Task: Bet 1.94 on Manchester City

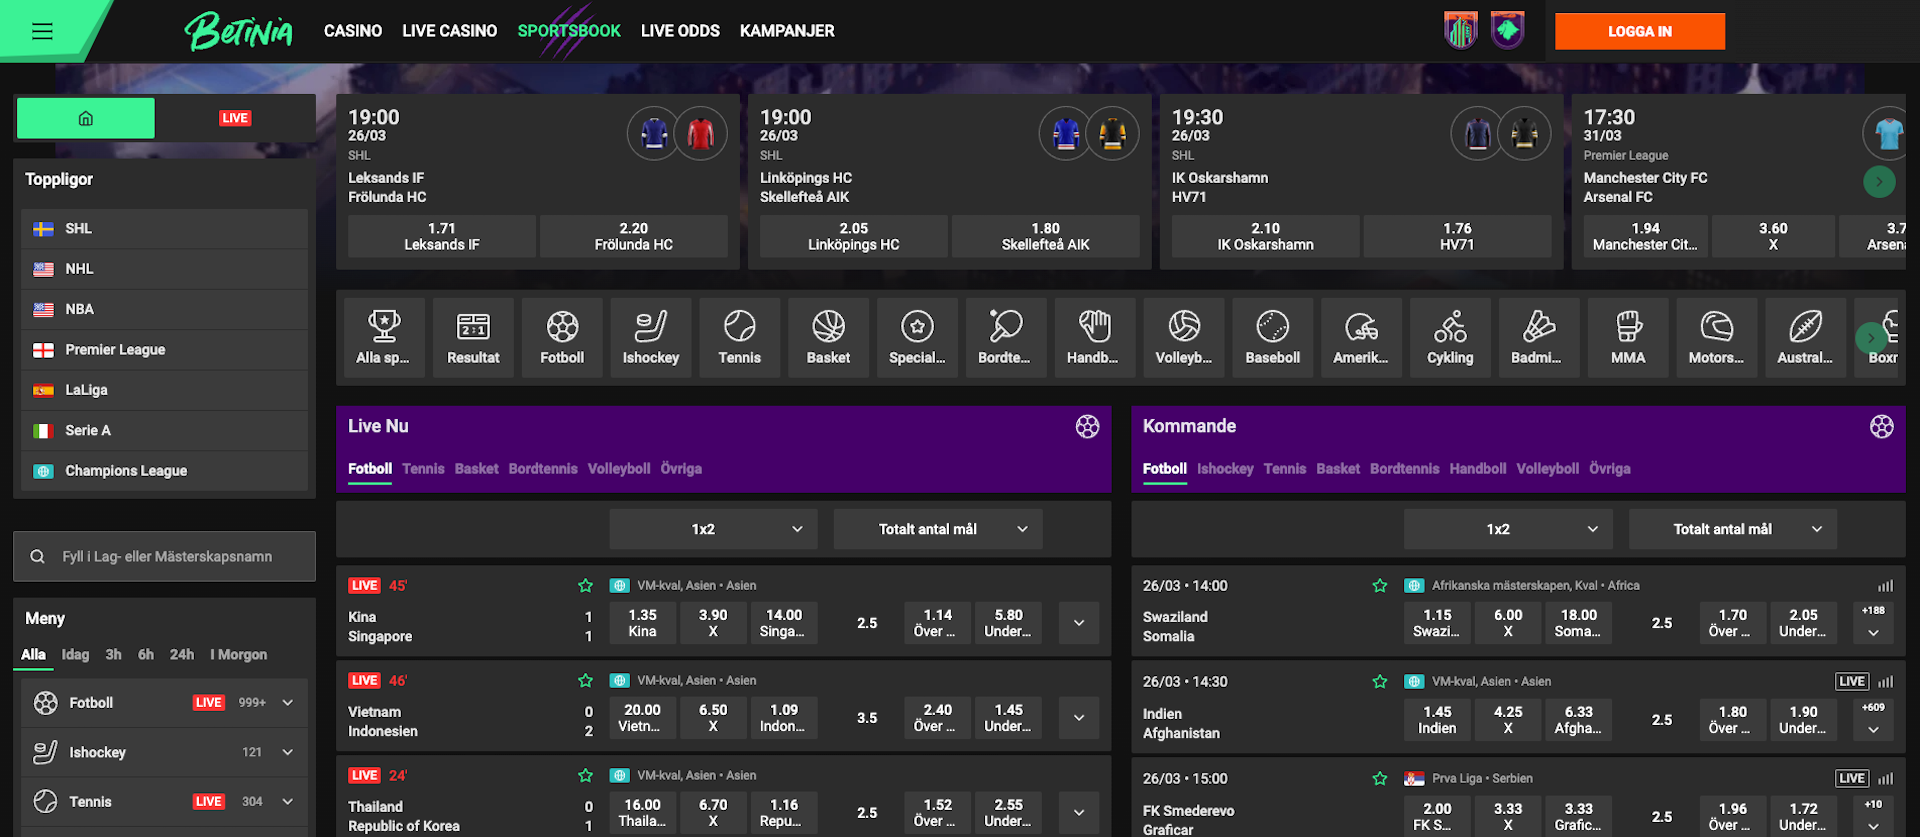Action: click(1646, 236)
